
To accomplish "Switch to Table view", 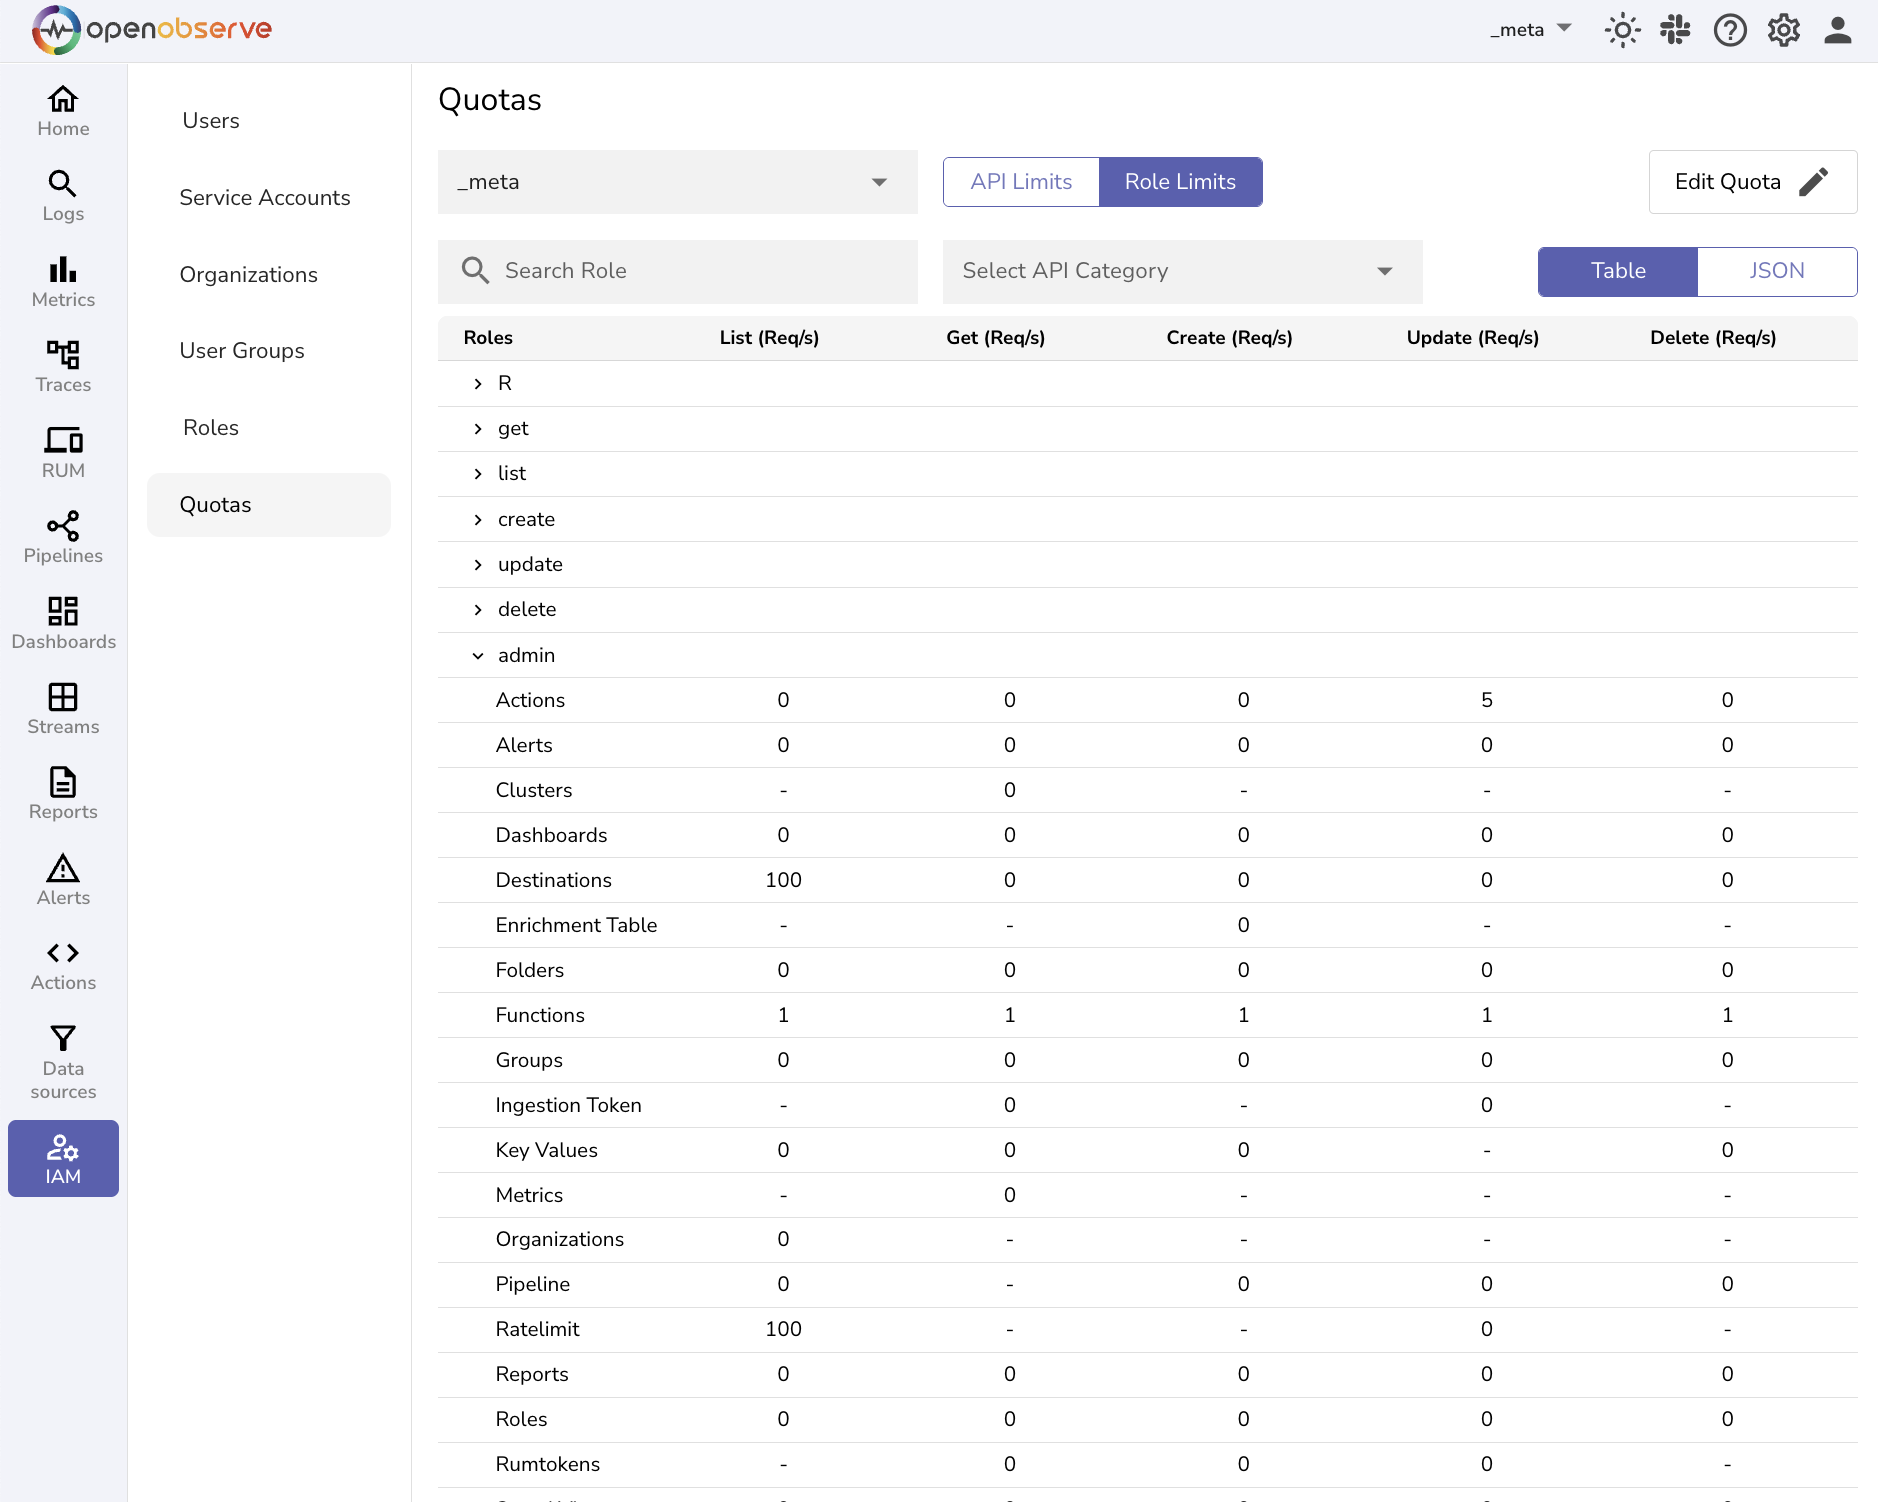I will (1618, 271).
